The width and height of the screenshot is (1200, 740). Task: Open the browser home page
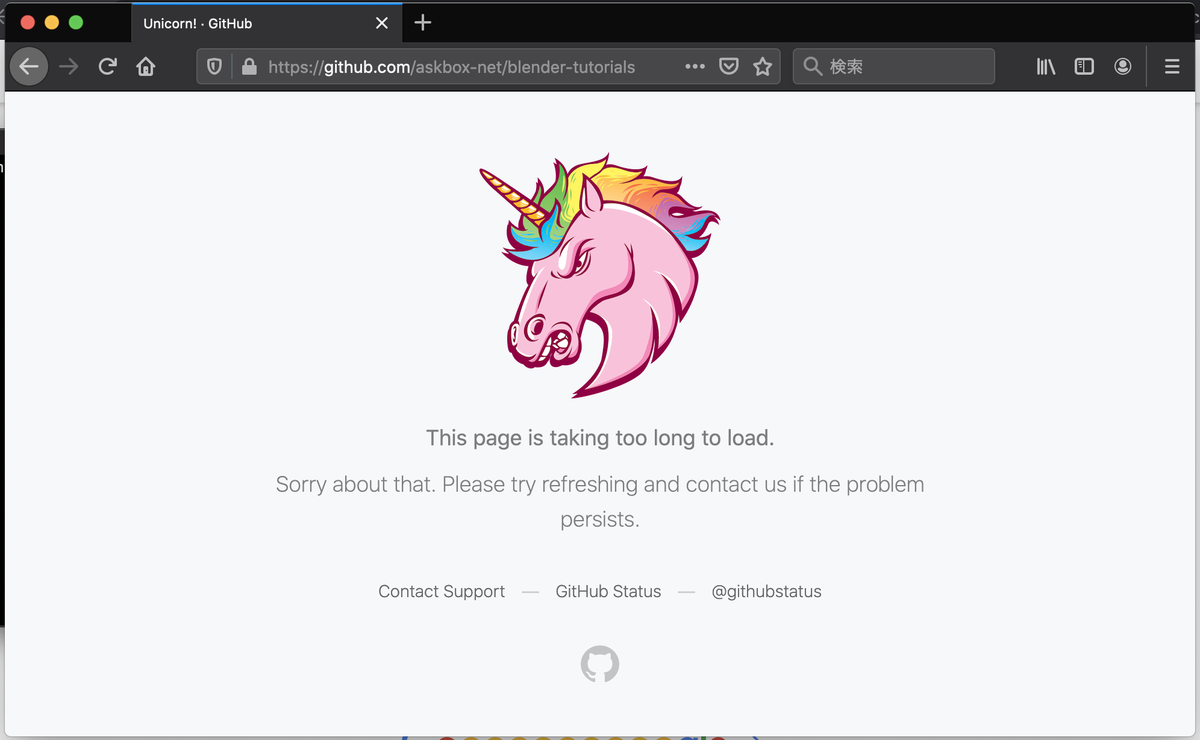coord(146,67)
